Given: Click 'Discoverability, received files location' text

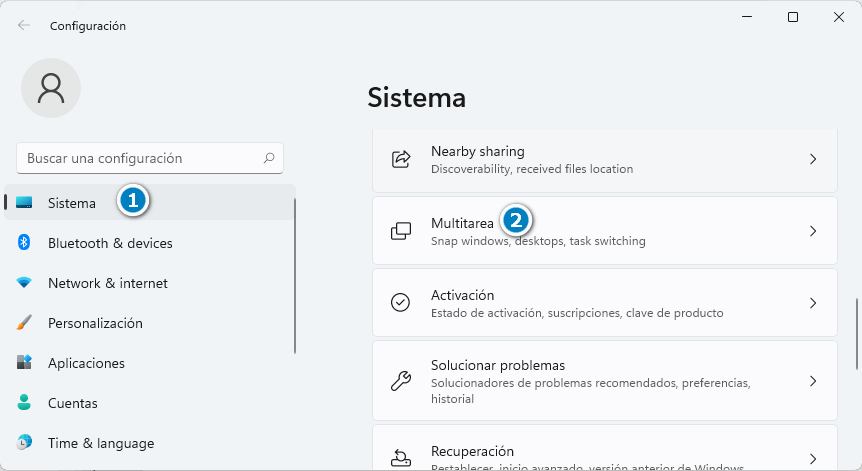Looking at the screenshot, I should [532, 169].
